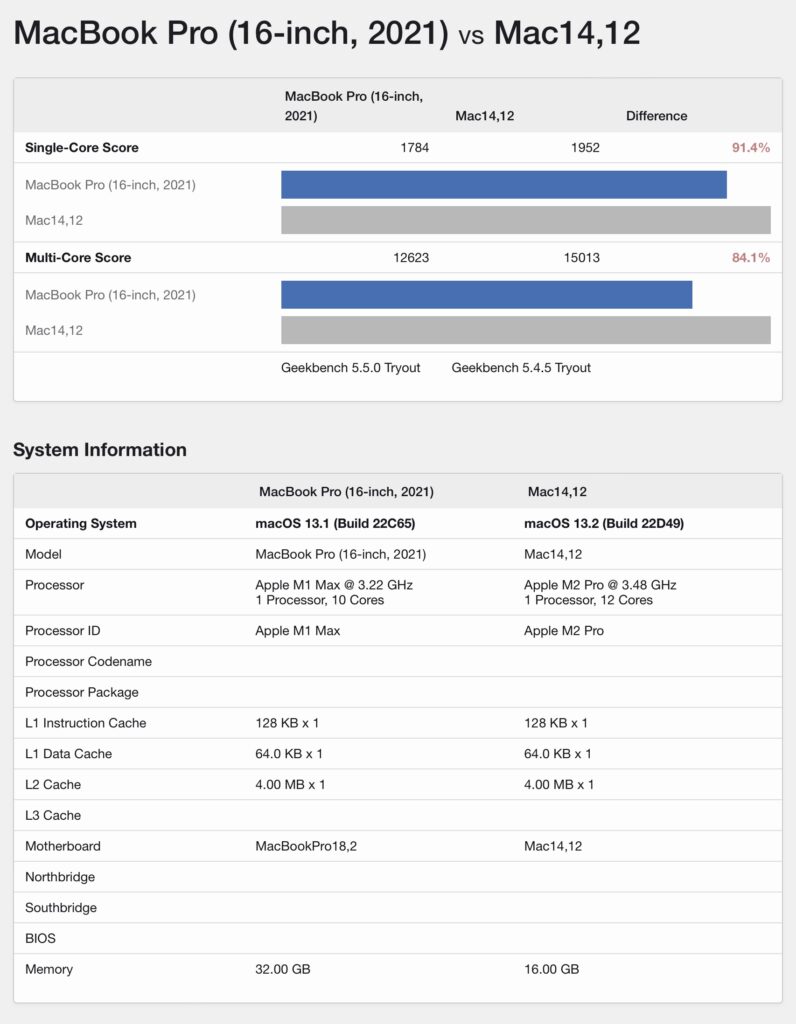Click Apple M2 Pro @ 3.48 GHz
Viewport: 796px width, 1024px height.
click(x=600, y=584)
